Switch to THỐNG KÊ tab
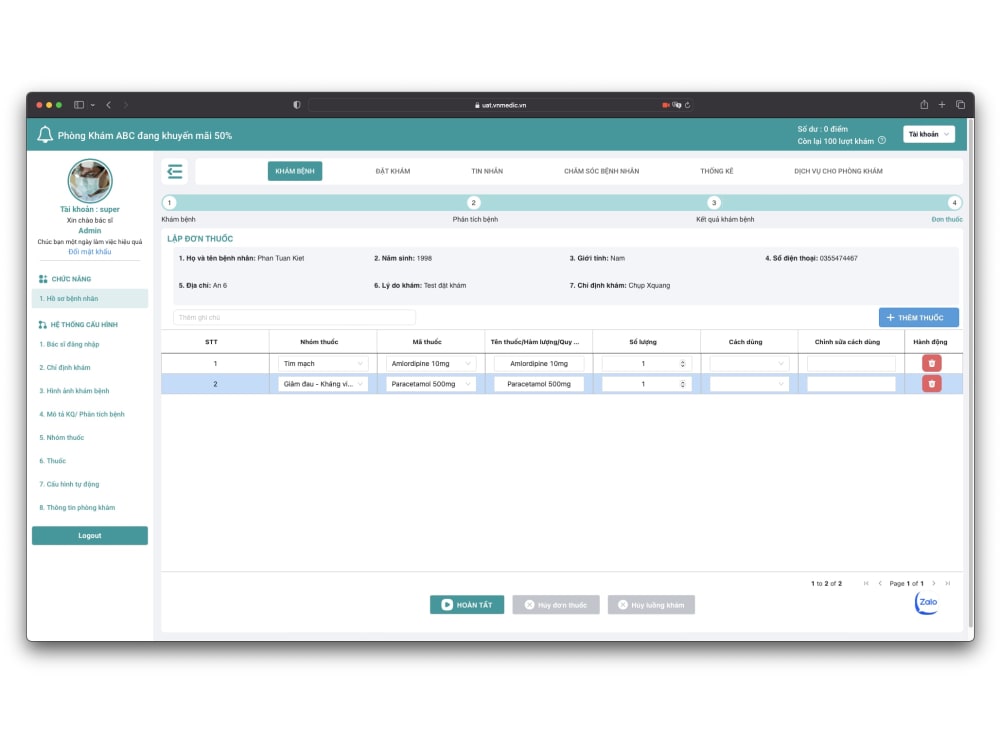This screenshot has height=750, width=1000. 717,171
